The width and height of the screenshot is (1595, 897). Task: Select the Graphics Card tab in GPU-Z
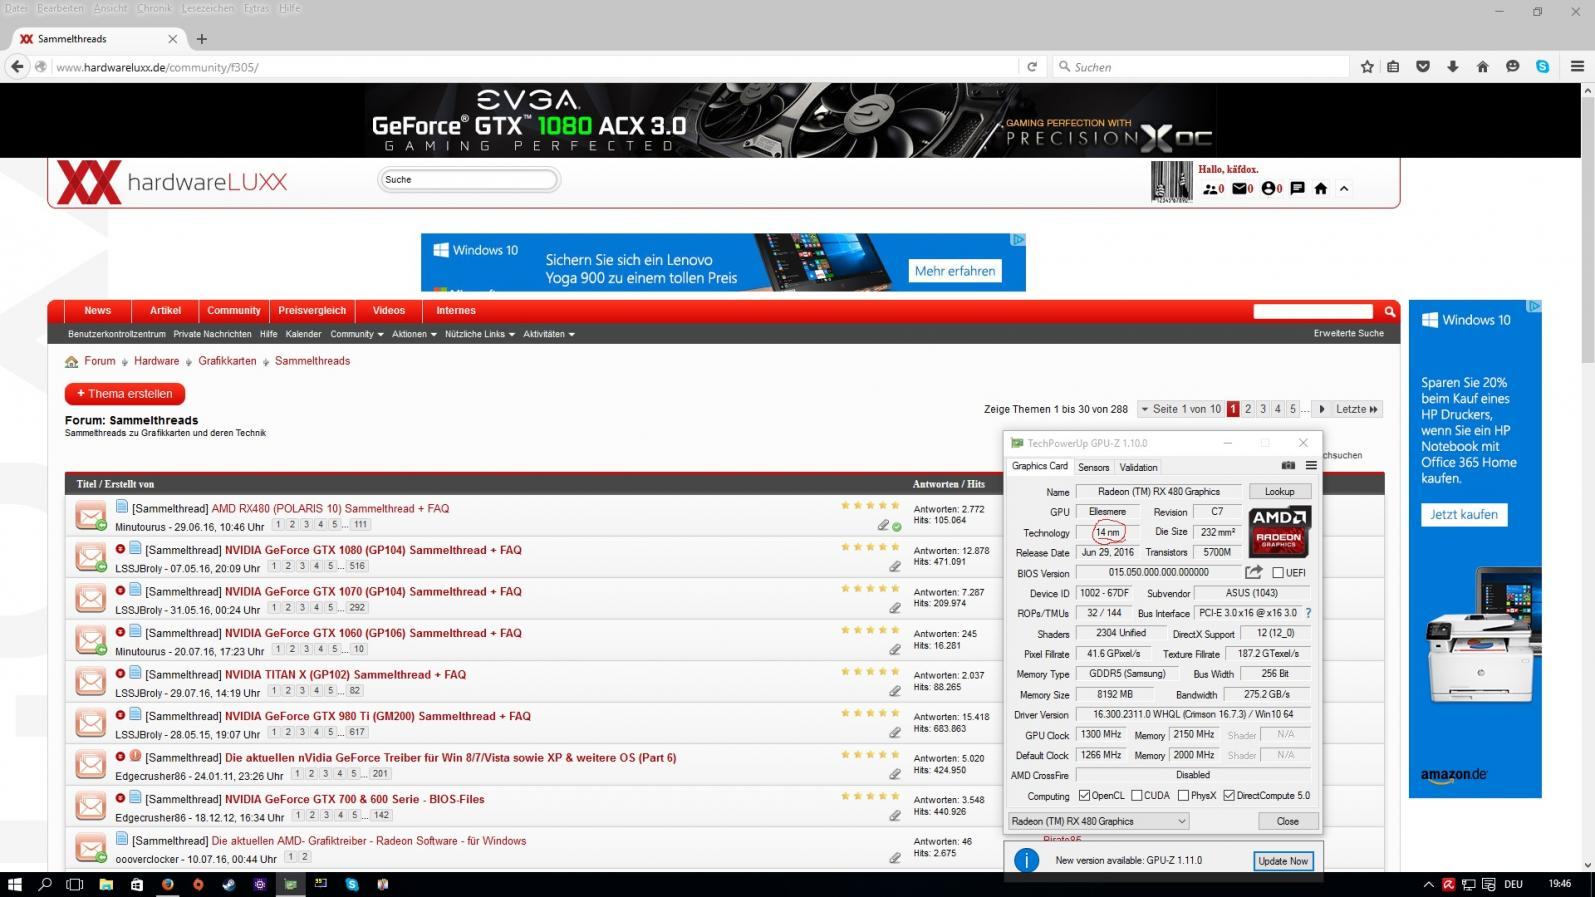1040,466
